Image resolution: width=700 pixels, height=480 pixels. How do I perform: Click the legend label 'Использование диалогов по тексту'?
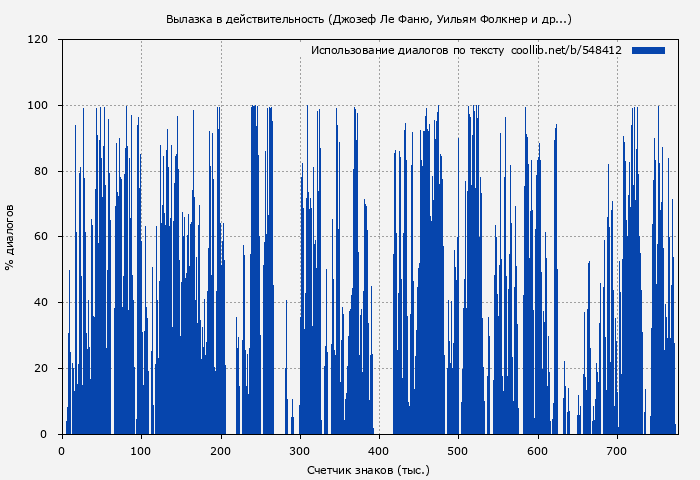click(x=407, y=50)
